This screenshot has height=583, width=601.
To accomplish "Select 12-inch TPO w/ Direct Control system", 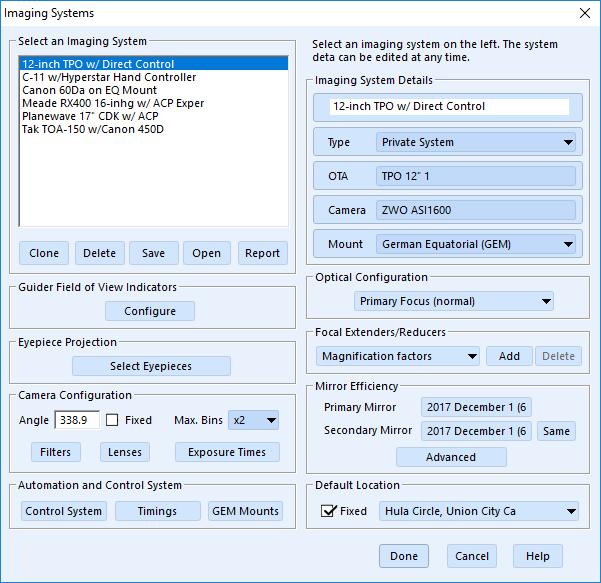I will (x=154, y=64).
